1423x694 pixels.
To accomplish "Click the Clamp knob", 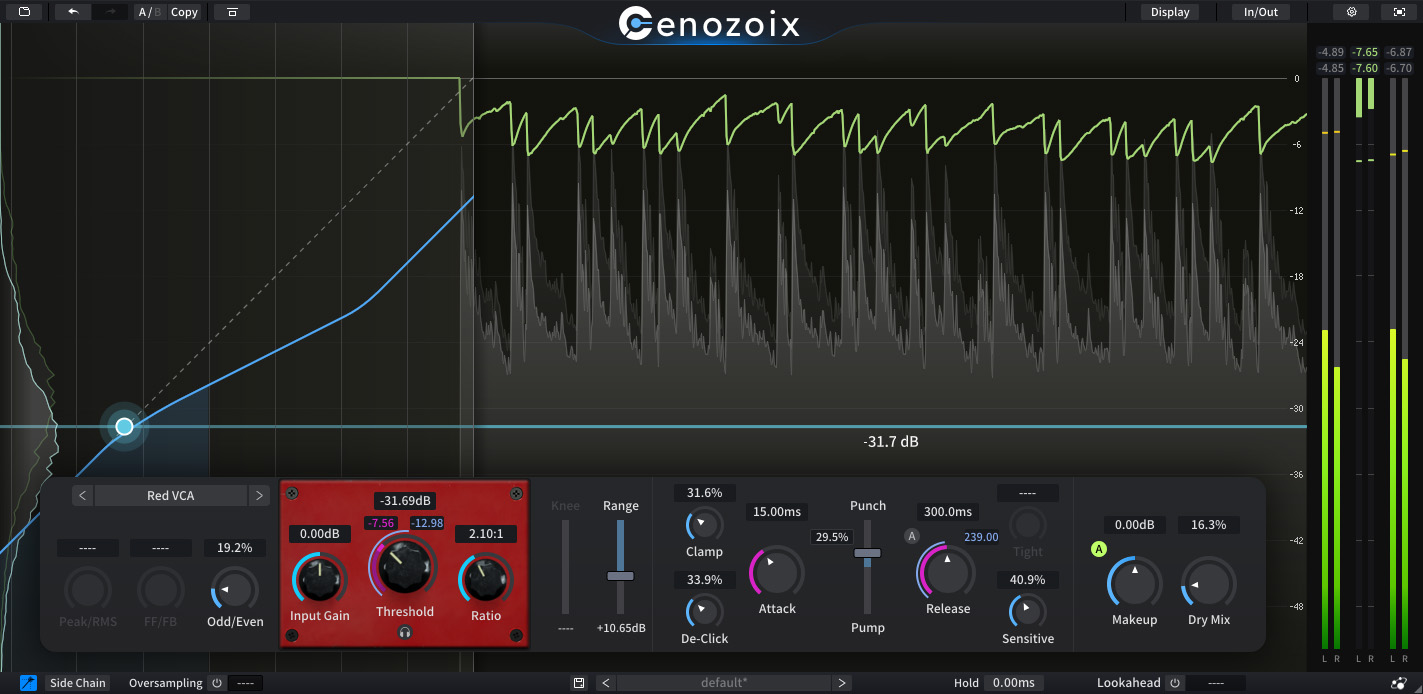I will [704, 524].
